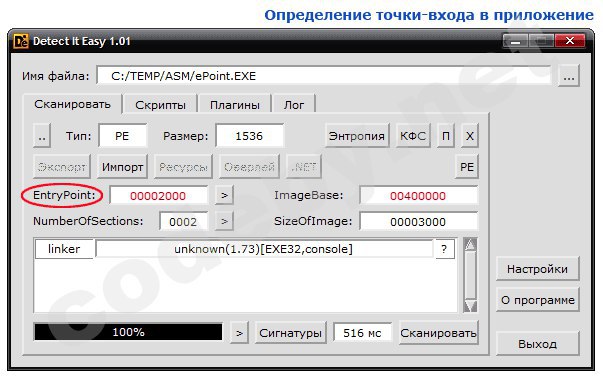The height and width of the screenshot is (379, 603).
Task: Open the Скрипты tab
Action: click(160, 105)
